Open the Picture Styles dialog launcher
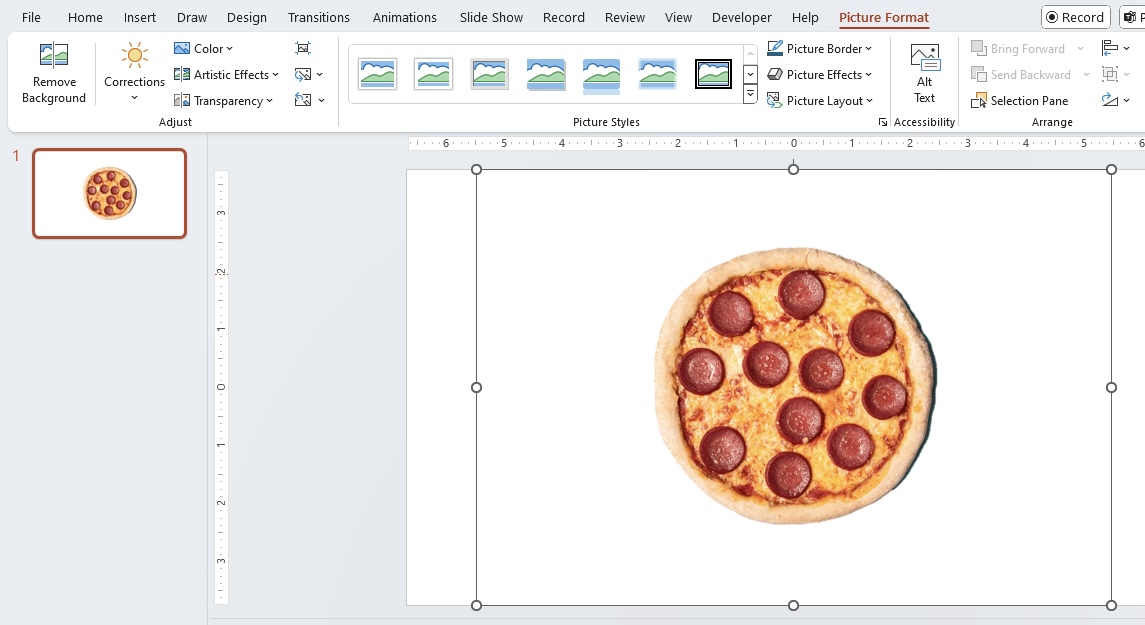Image resolution: width=1145 pixels, height=625 pixels. (x=882, y=123)
